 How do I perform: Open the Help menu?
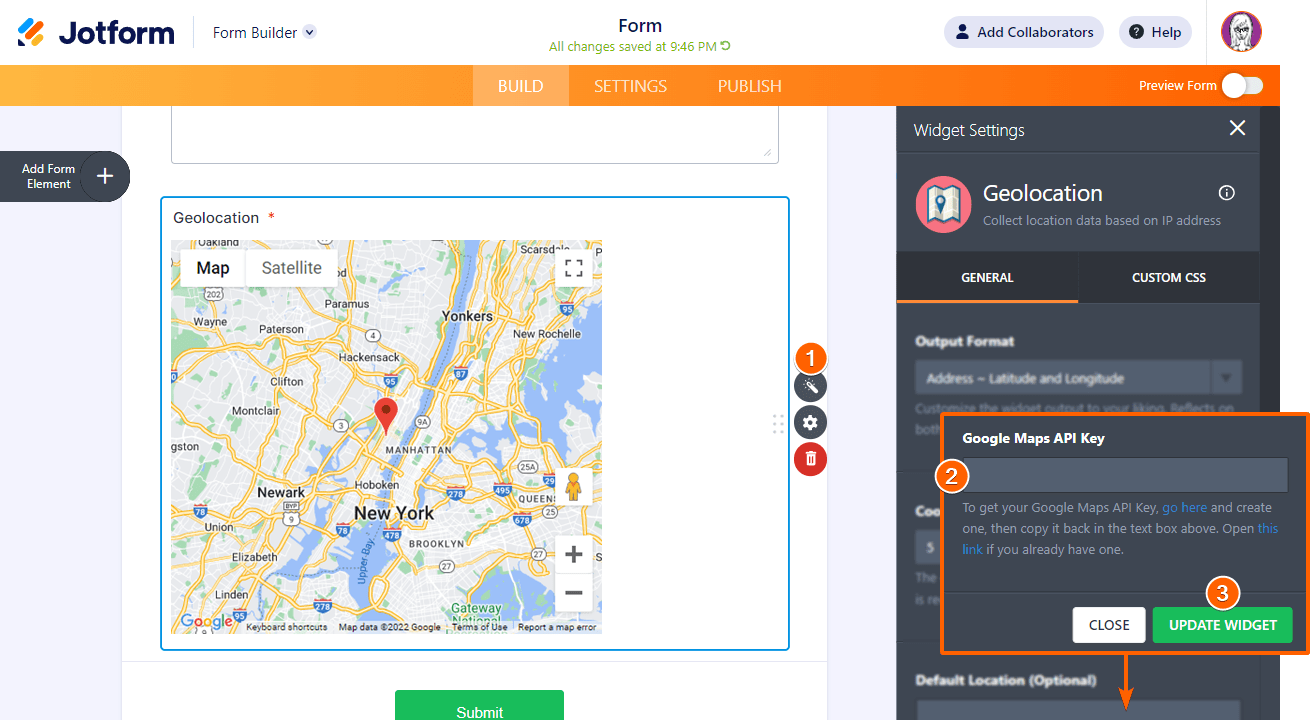click(x=1155, y=32)
